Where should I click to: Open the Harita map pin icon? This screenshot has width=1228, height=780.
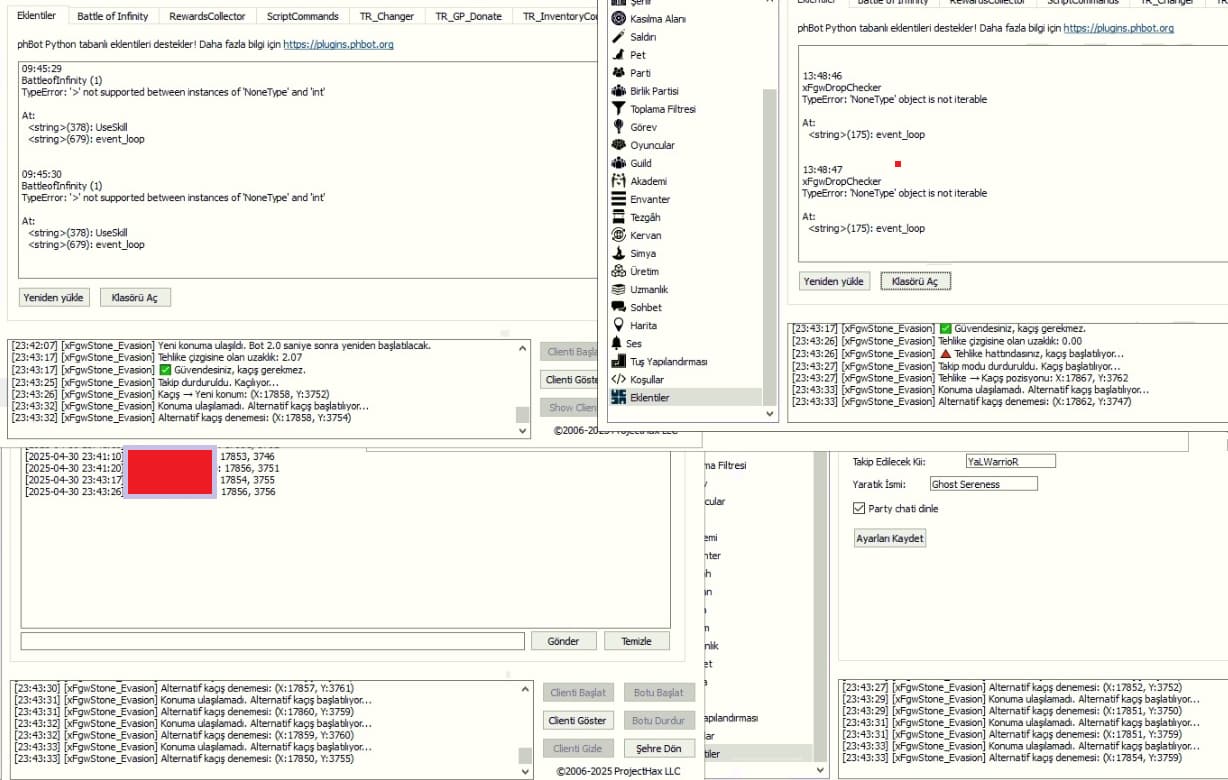(619, 325)
